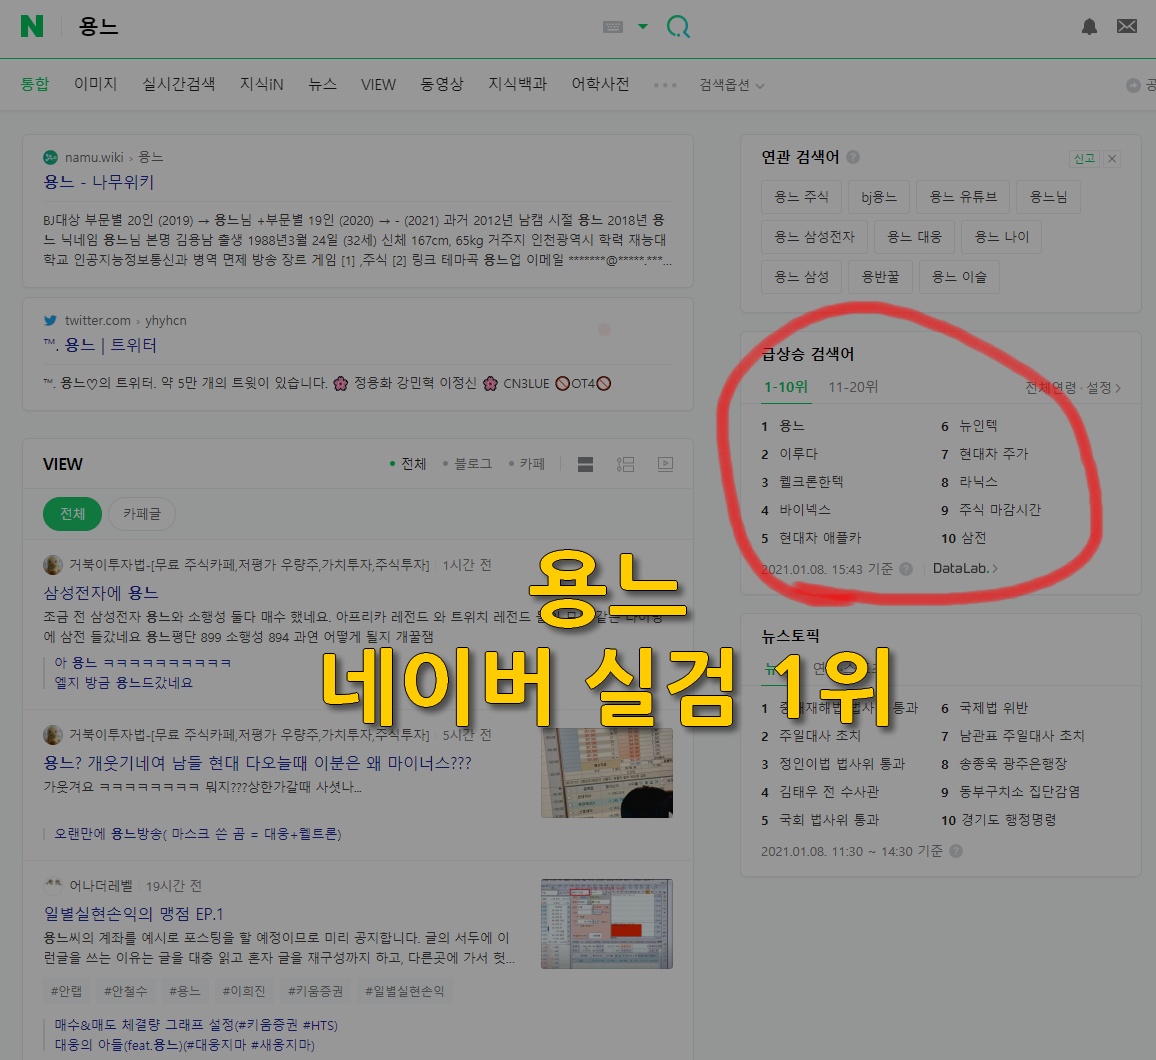Select the 카페 radio filter
Image resolution: width=1156 pixels, height=1060 pixels.
click(x=526, y=464)
